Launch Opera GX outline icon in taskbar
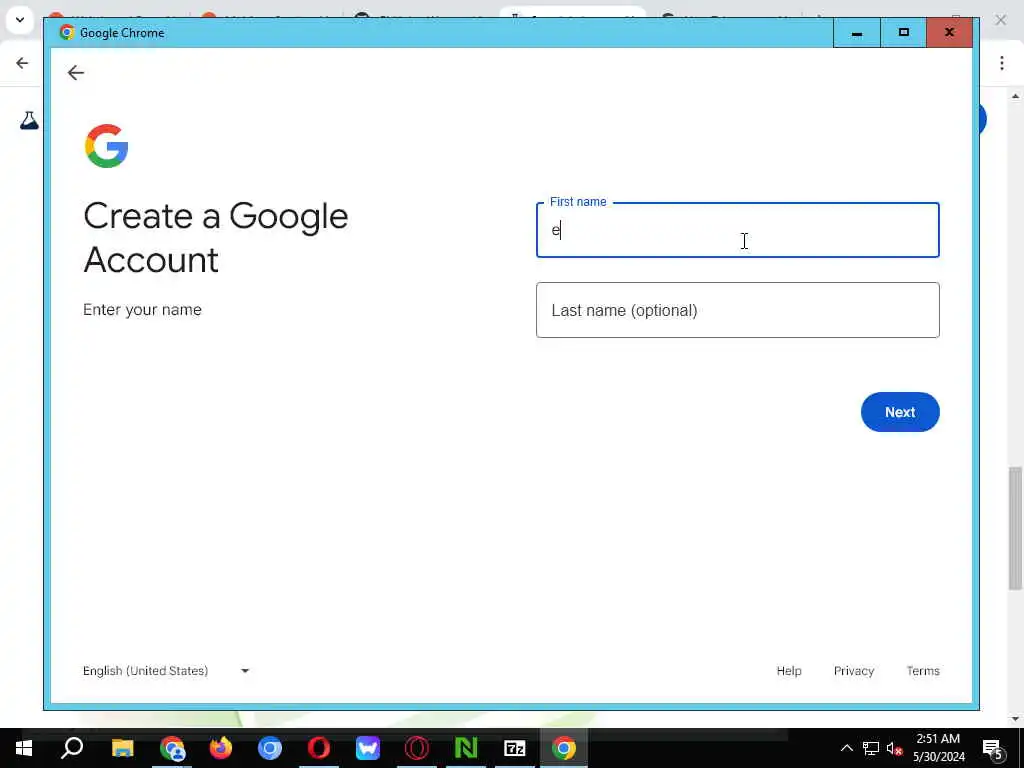1024x768 pixels. pyautogui.click(x=417, y=748)
